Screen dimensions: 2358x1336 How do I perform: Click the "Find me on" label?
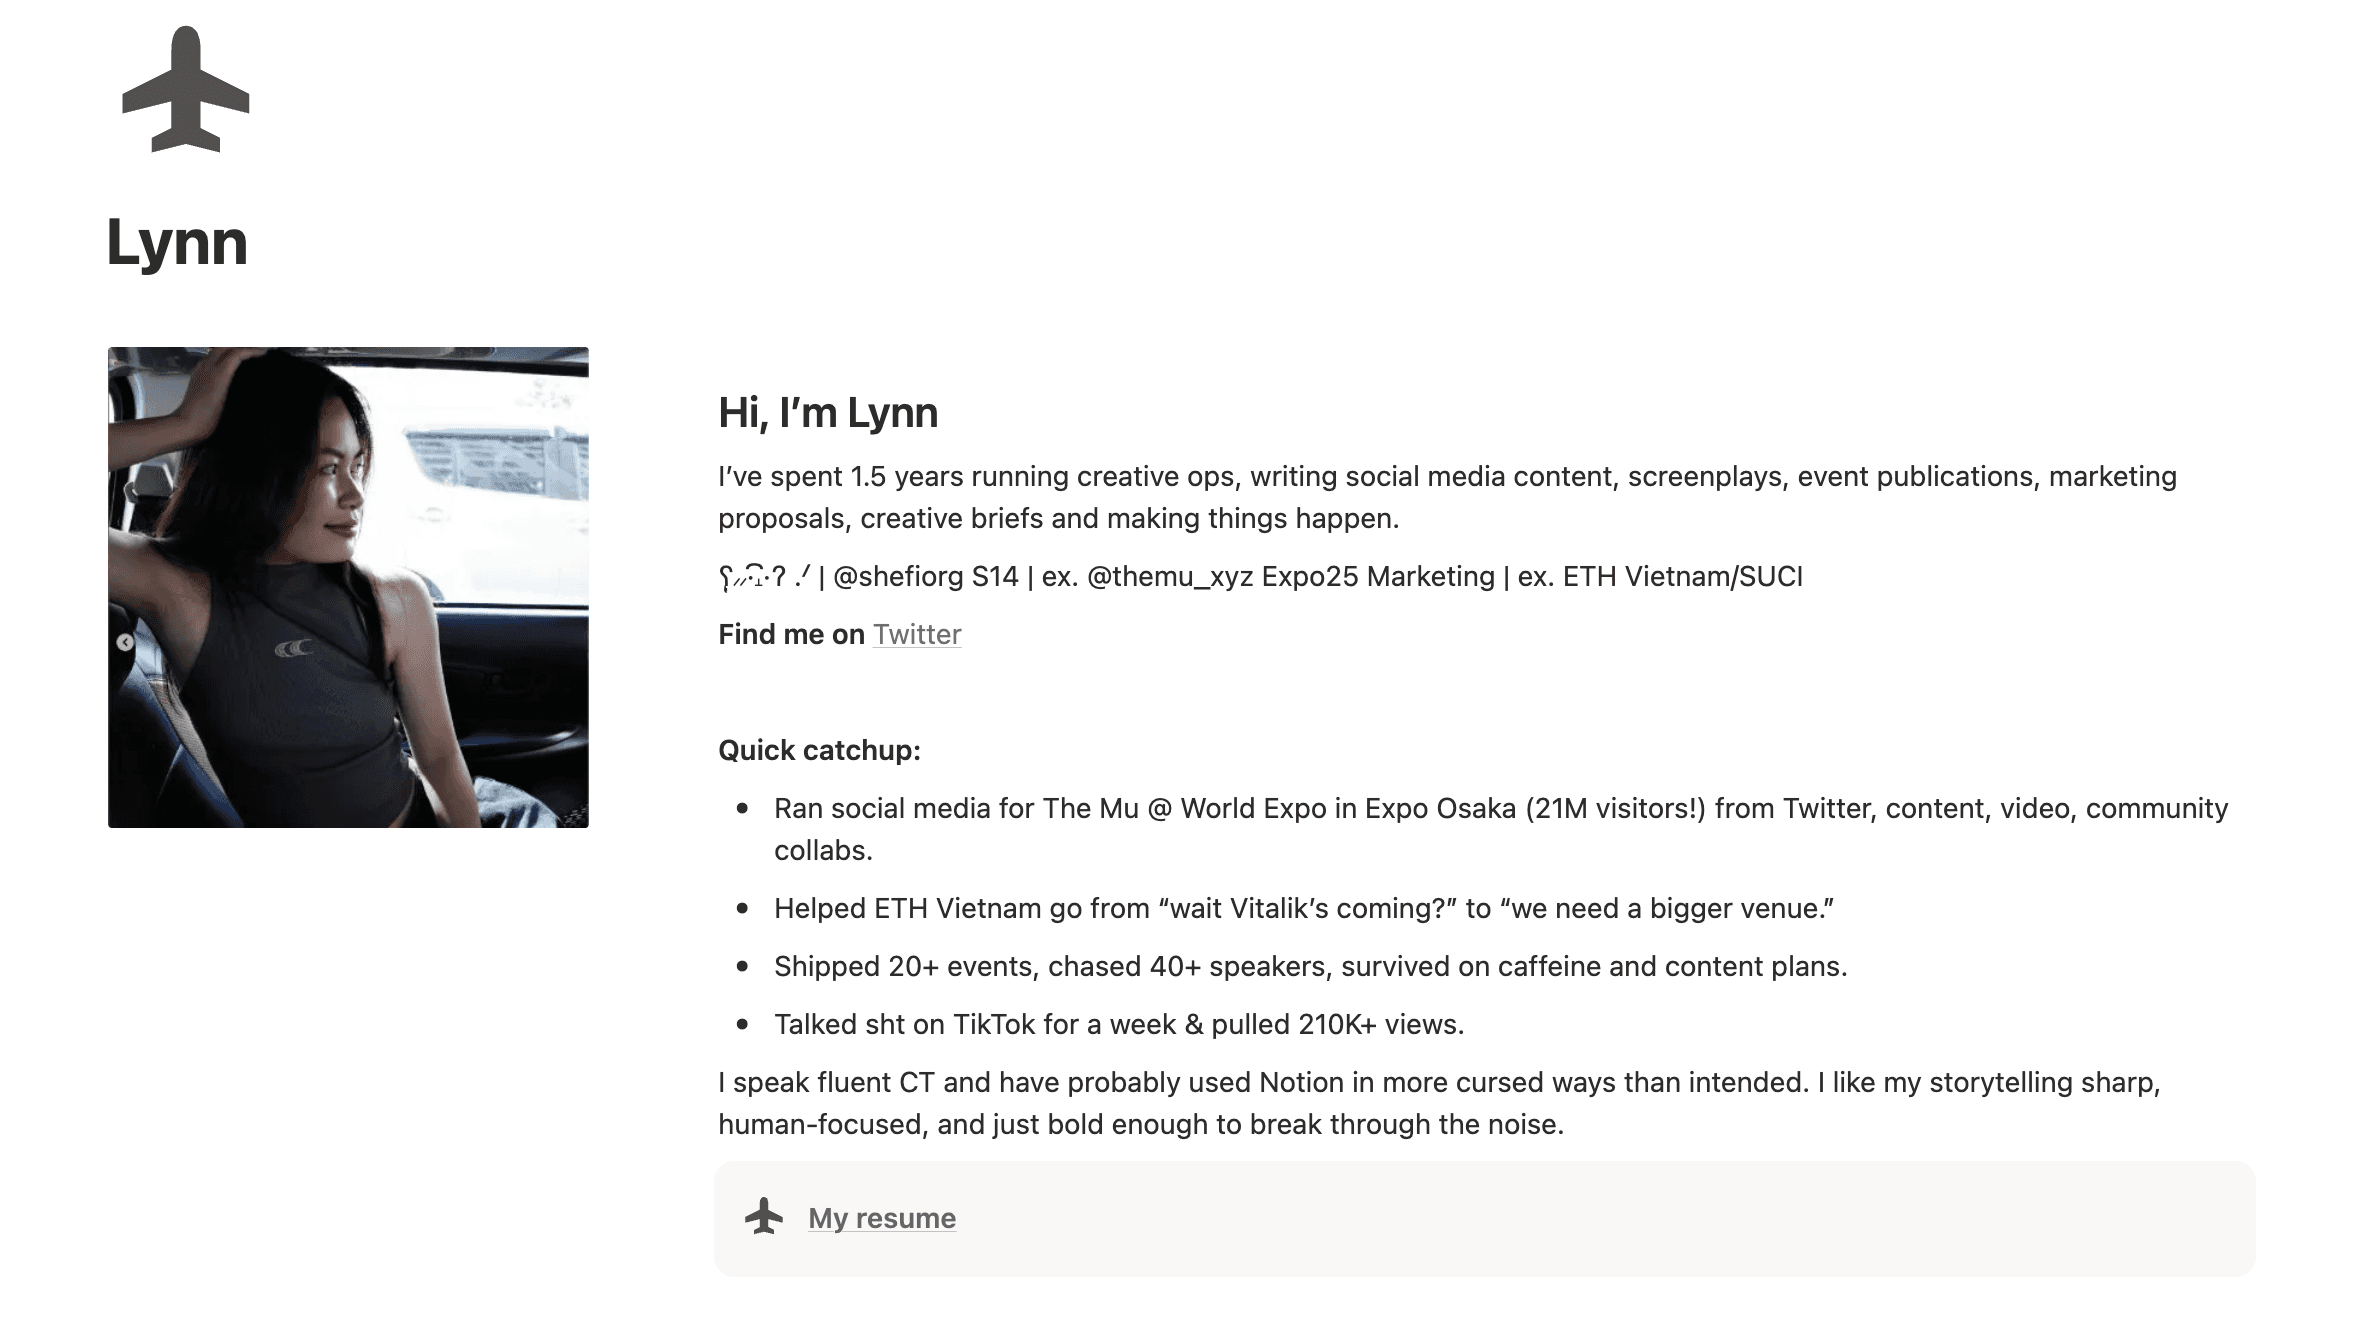coord(791,635)
